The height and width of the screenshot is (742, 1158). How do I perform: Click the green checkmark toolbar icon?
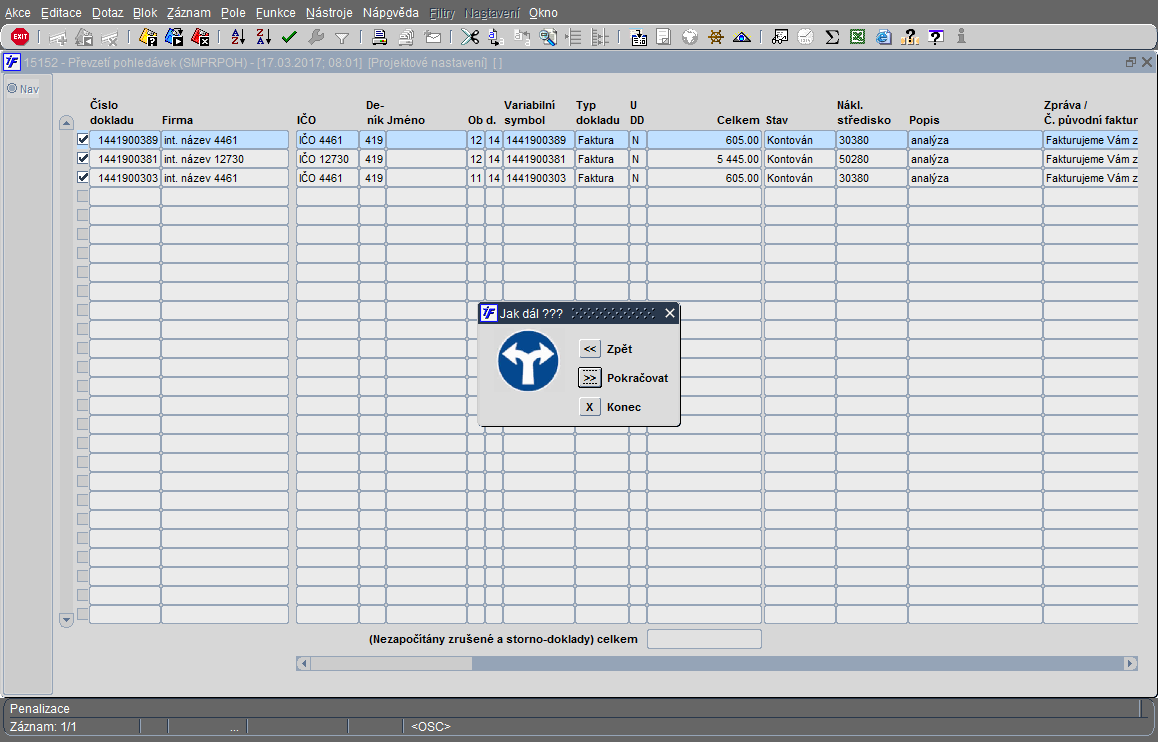(290, 36)
